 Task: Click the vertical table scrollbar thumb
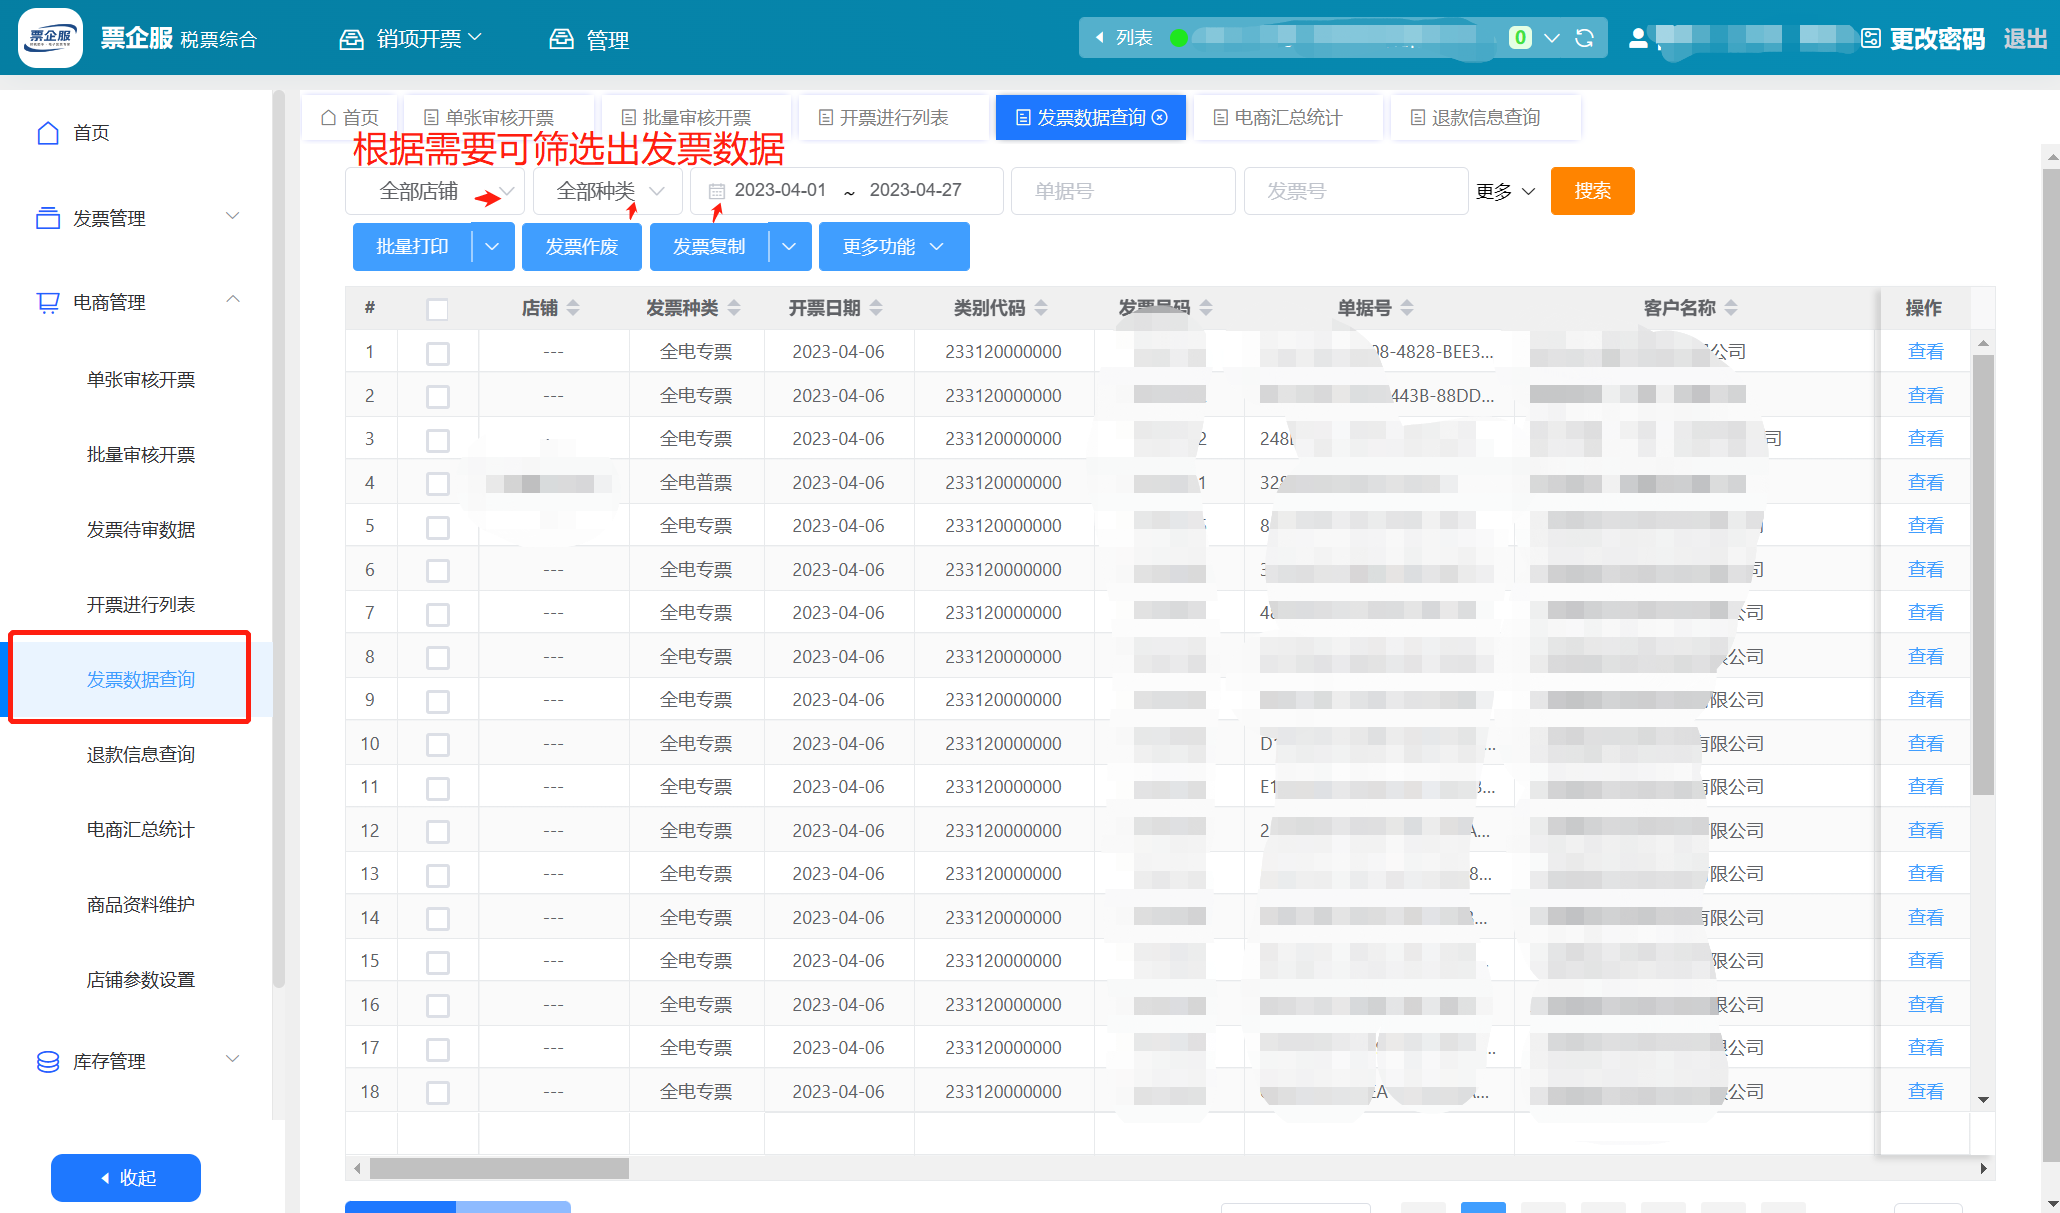(1983, 575)
